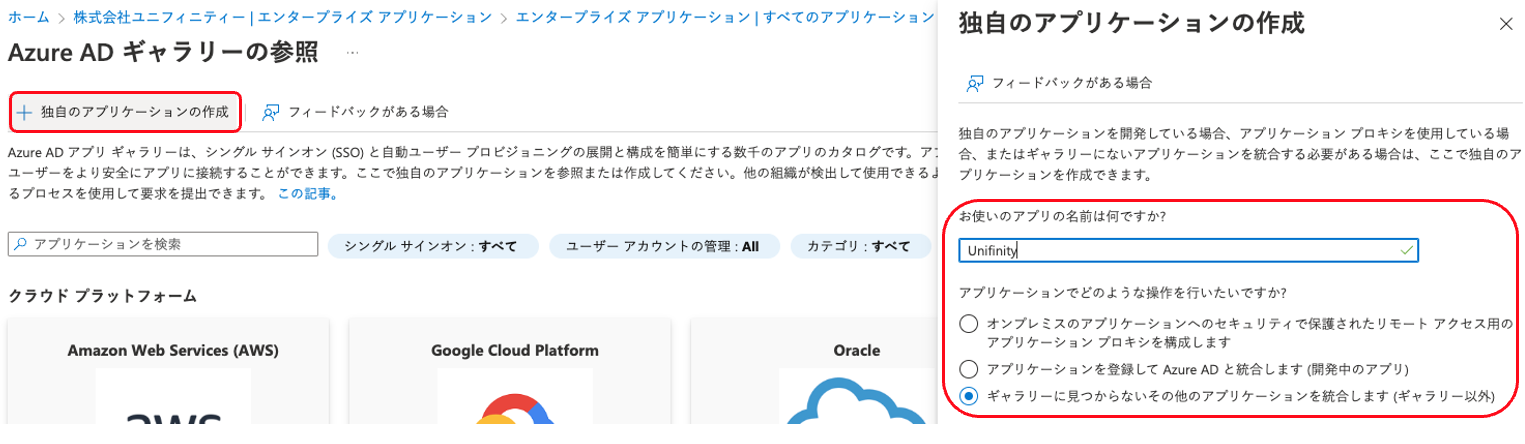Click plus icon for 独自のアプリケーションの作成
Screen dimensions: 1525x444
point(25,112)
